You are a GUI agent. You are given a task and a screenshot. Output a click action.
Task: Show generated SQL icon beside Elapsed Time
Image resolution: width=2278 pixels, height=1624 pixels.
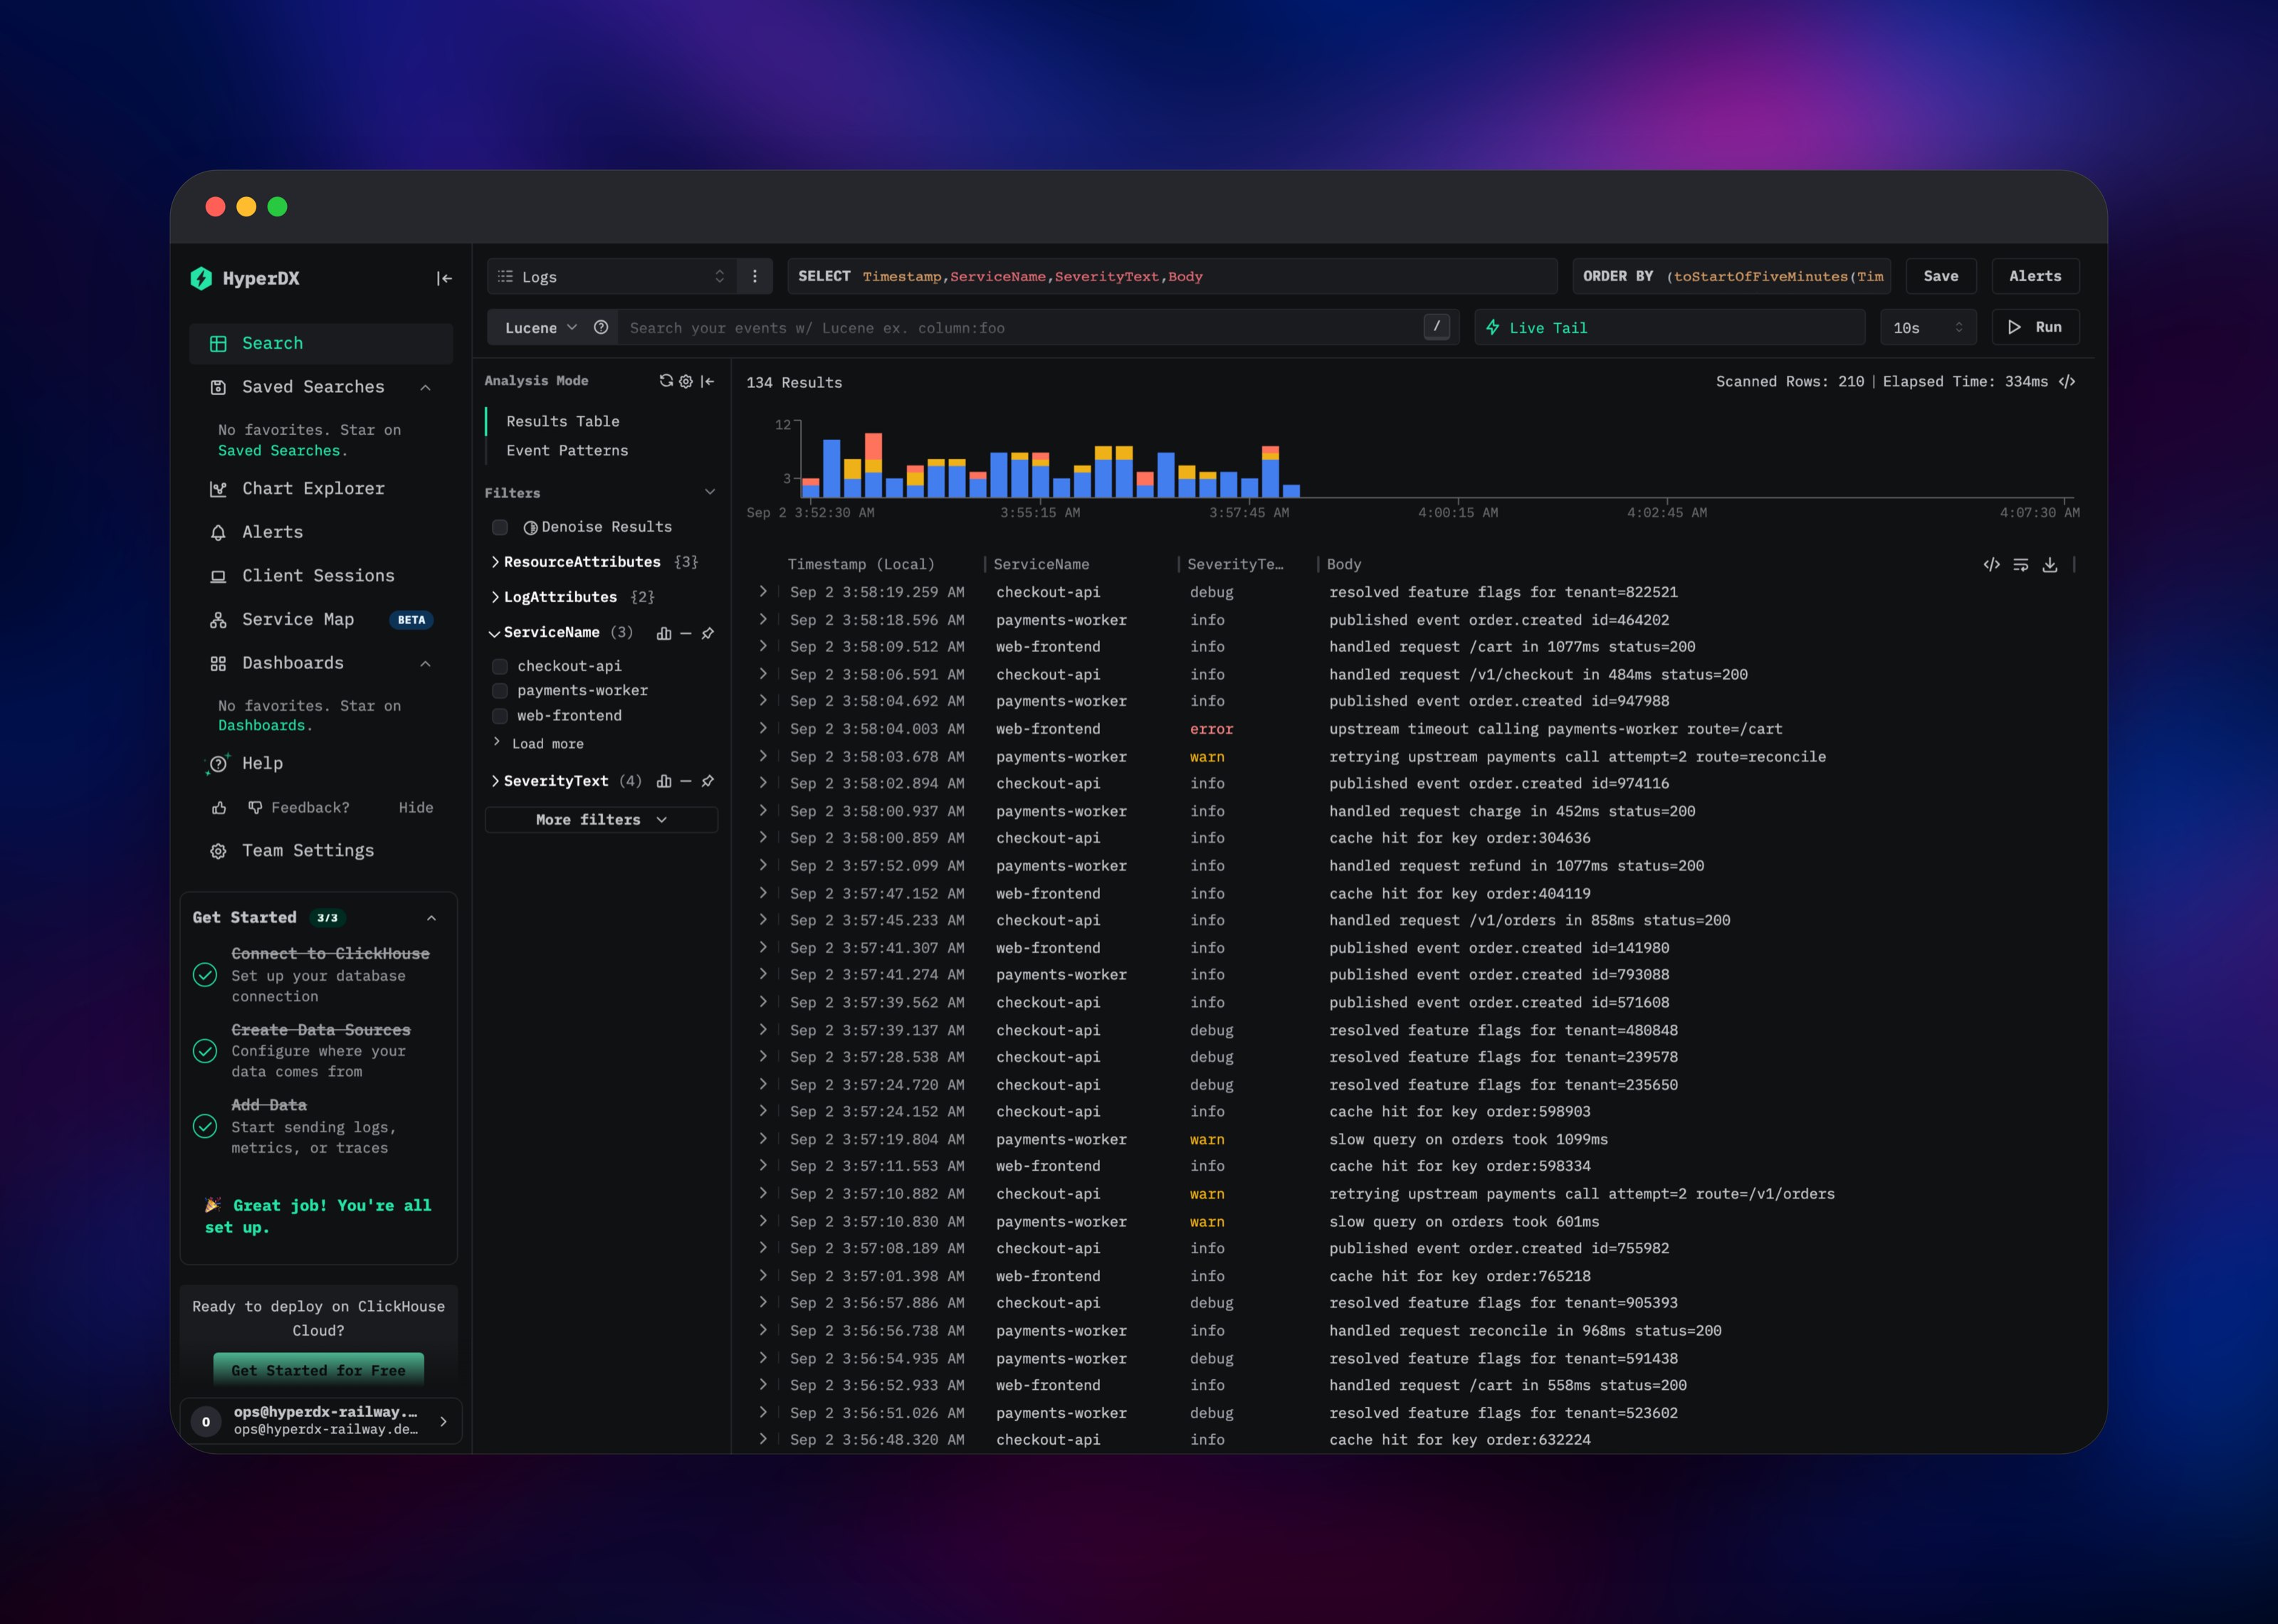tap(2067, 381)
